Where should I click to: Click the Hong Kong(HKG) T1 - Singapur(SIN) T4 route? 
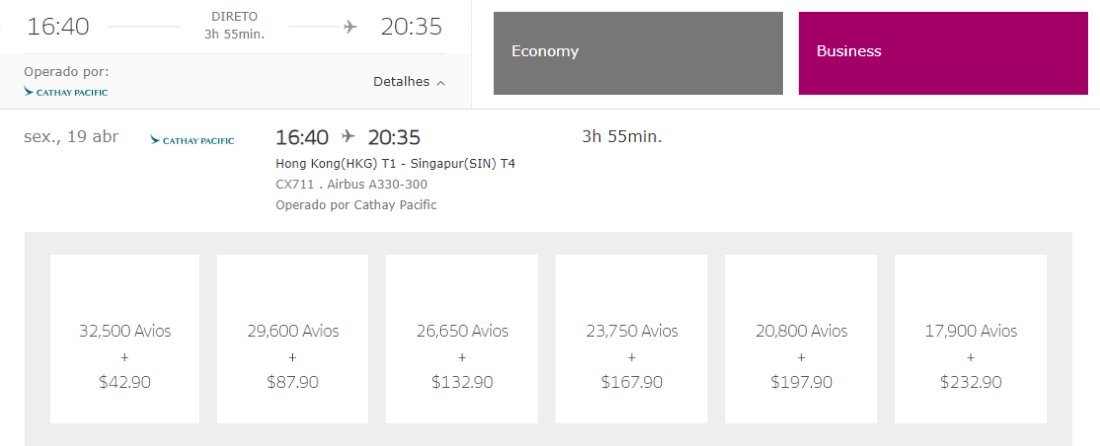click(x=396, y=164)
